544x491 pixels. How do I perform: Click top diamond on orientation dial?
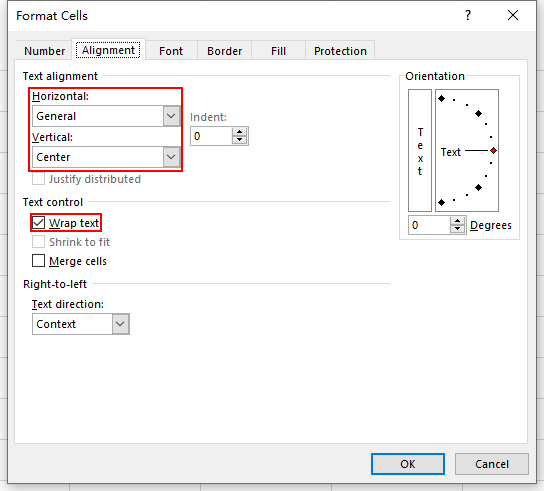pyautogui.click(x=441, y=99)
